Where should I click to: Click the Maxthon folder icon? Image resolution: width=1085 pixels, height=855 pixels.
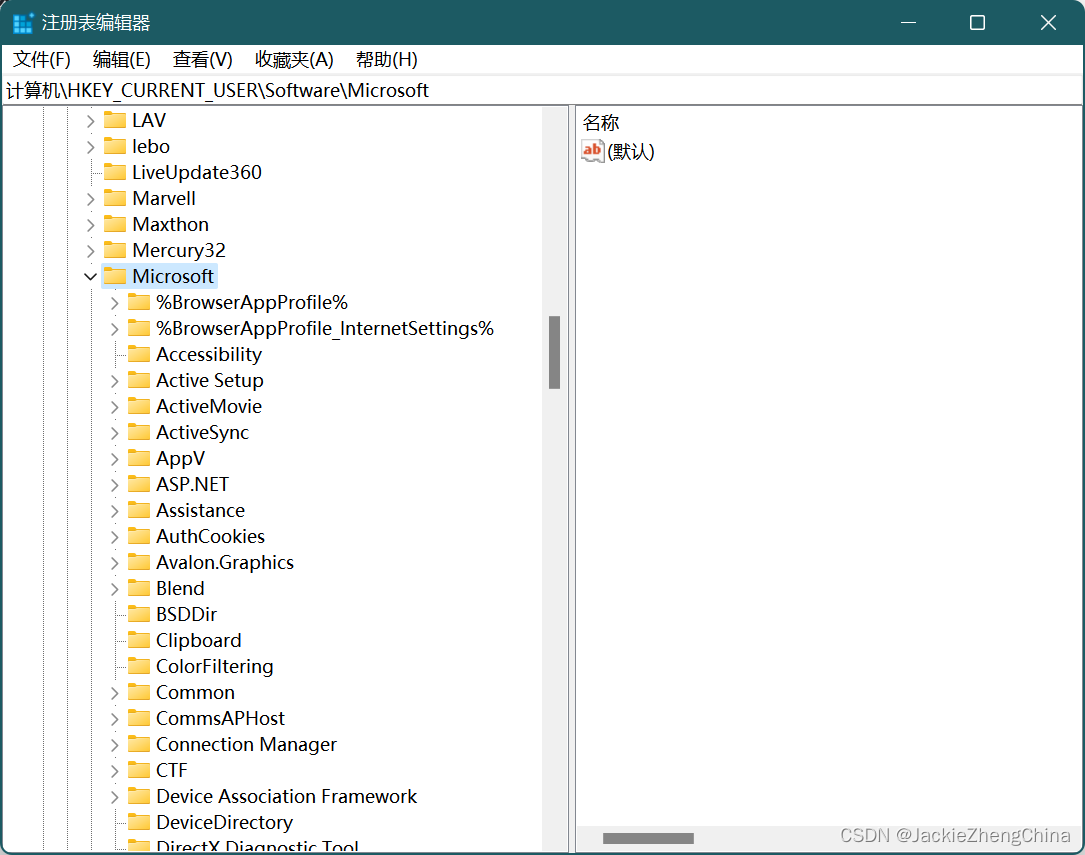click(x=115, y=224)
